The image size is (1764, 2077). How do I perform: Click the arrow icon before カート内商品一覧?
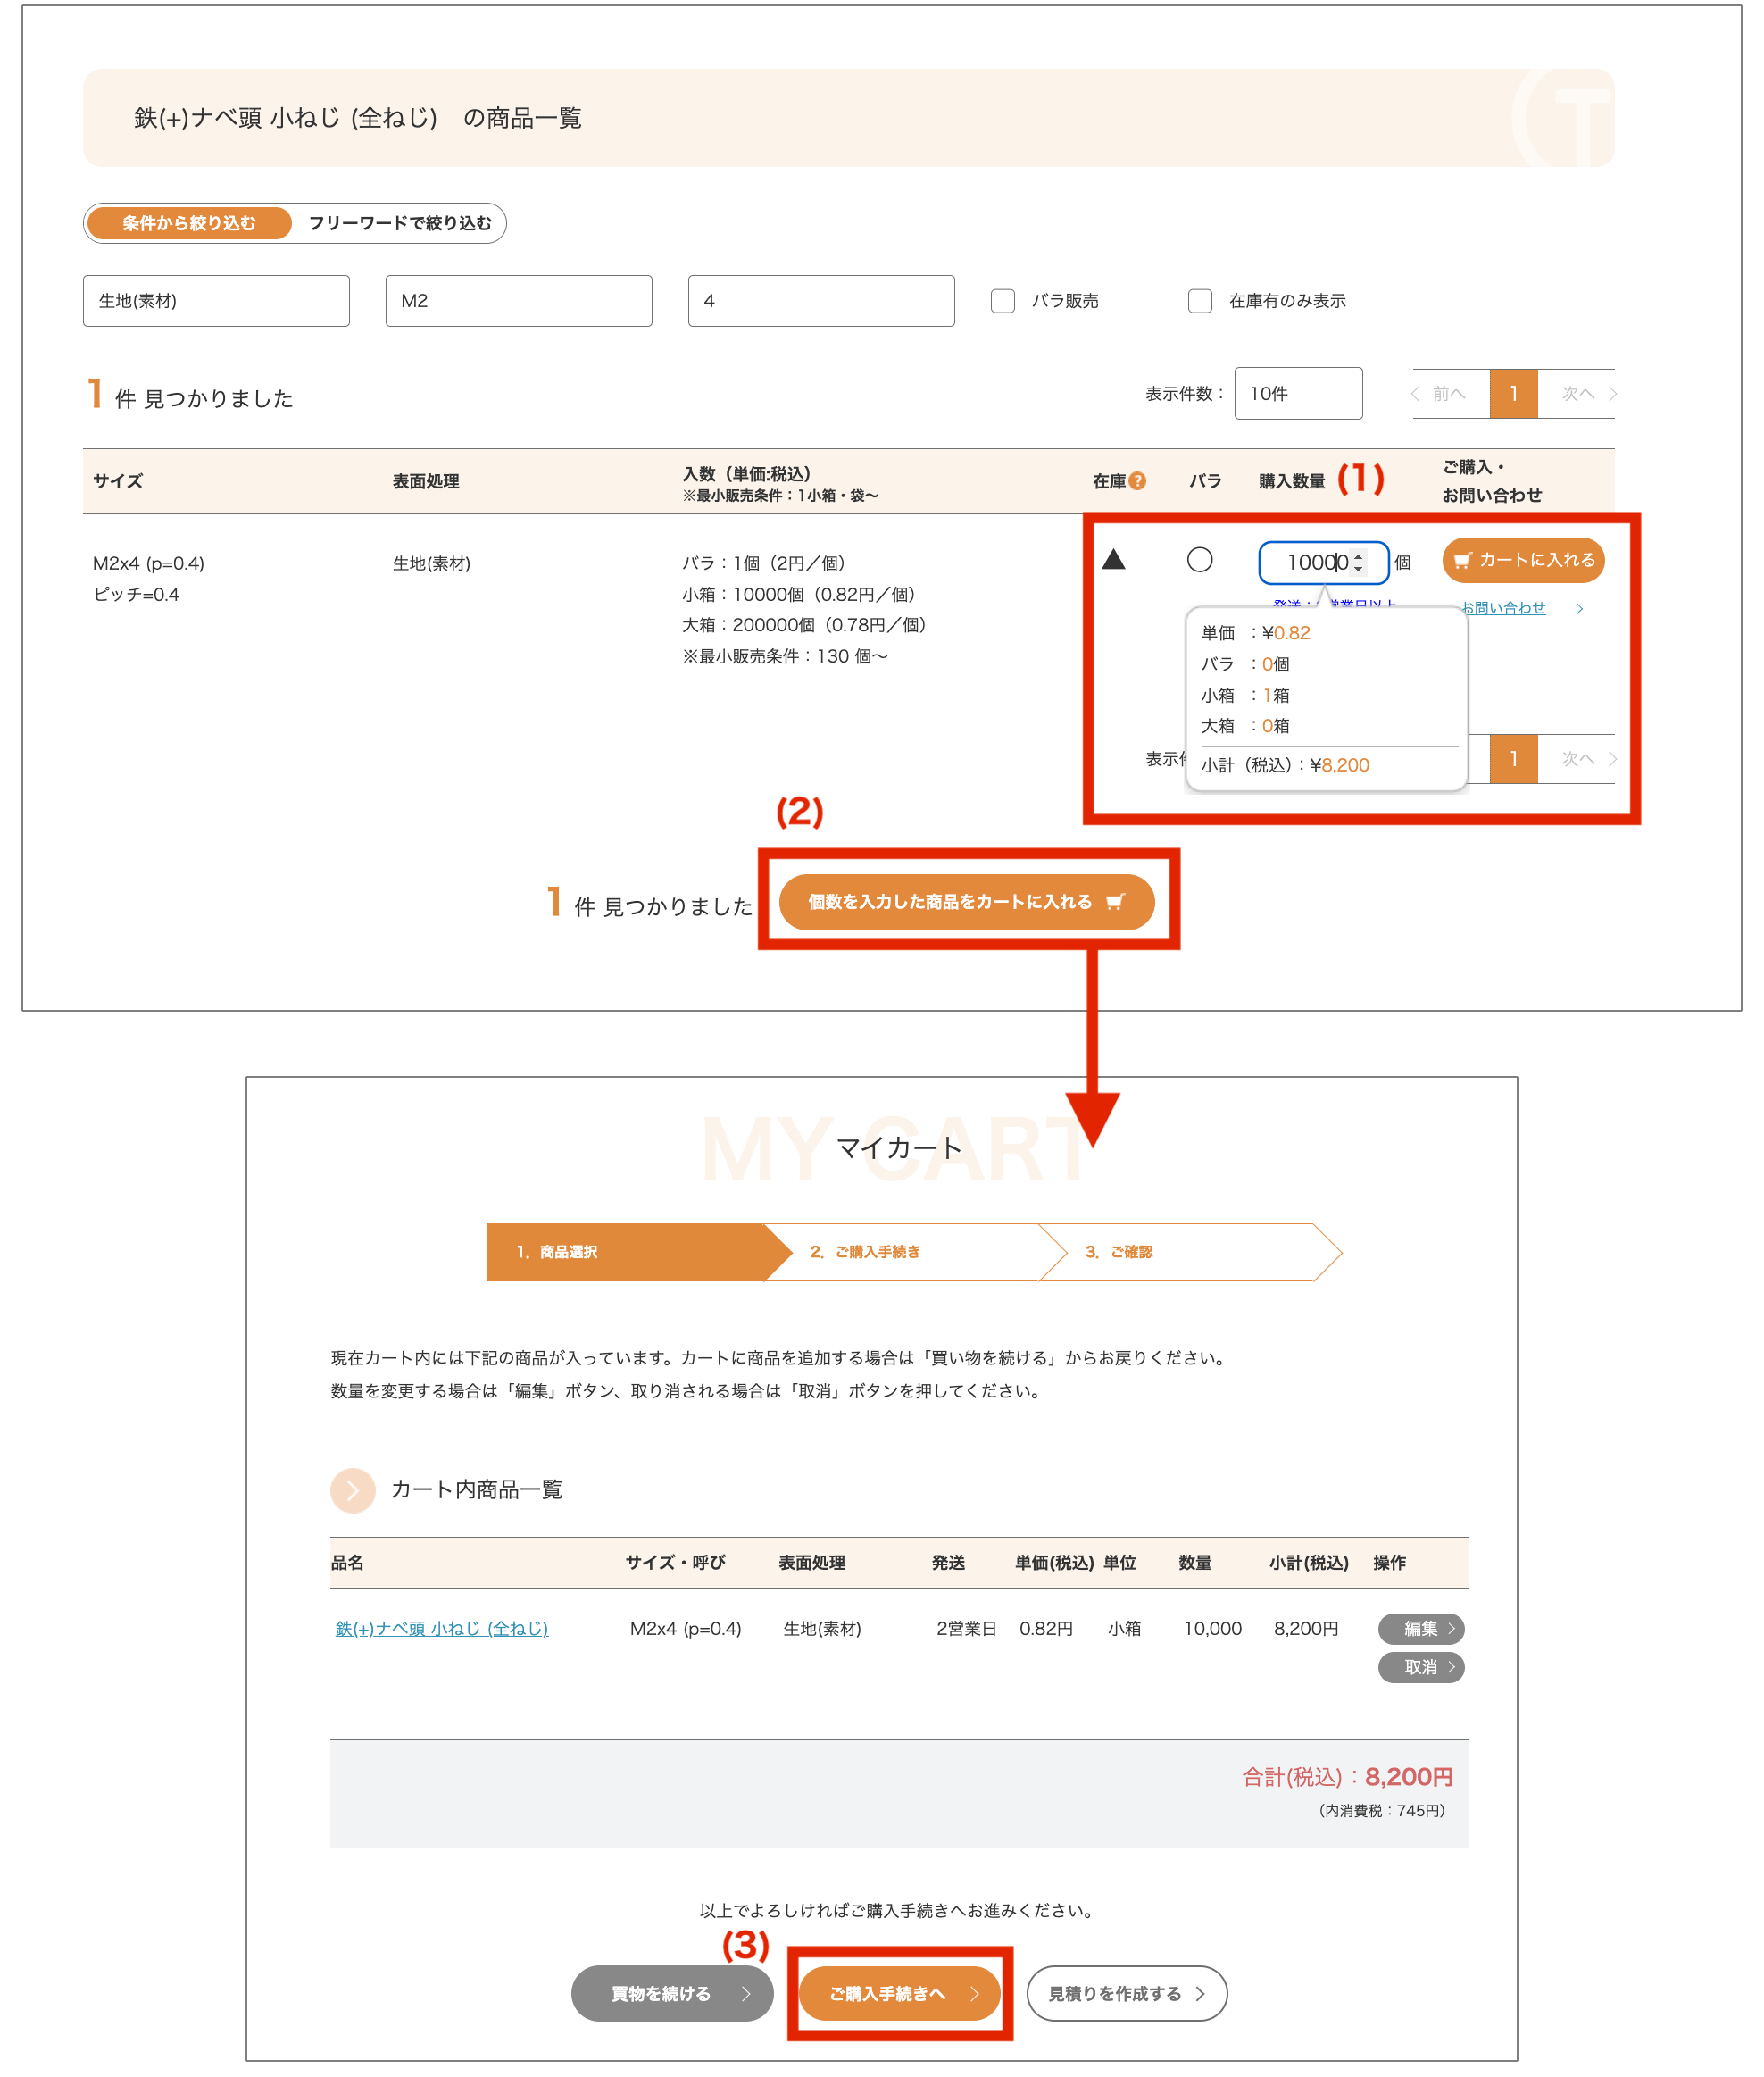352,1490
